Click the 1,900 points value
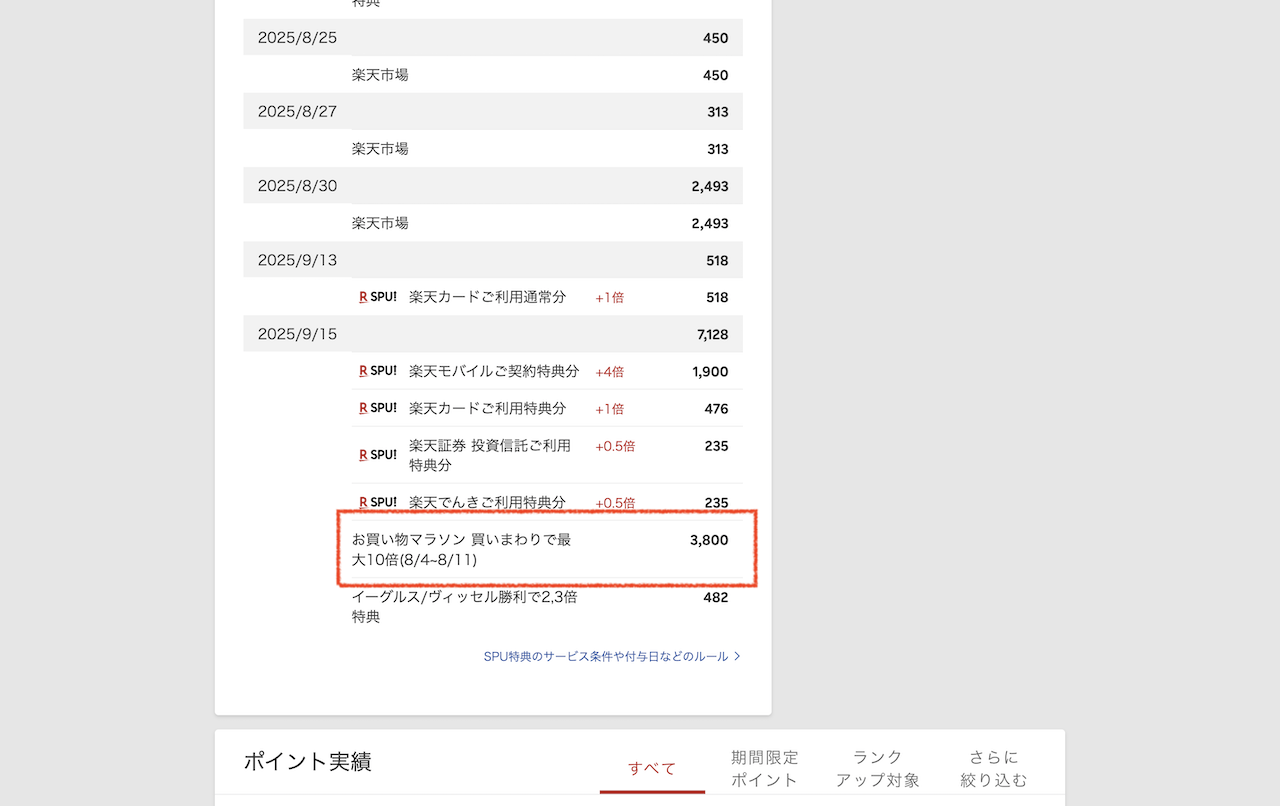Screen dimensions: 1280x806 710,371
